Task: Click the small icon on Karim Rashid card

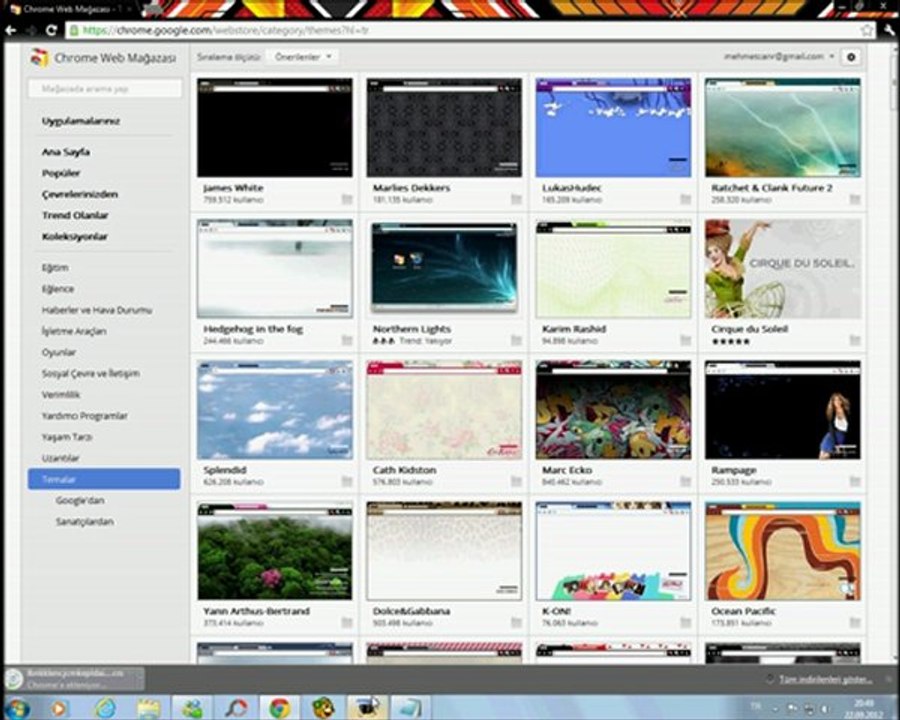Action: [x=685, y=340]
